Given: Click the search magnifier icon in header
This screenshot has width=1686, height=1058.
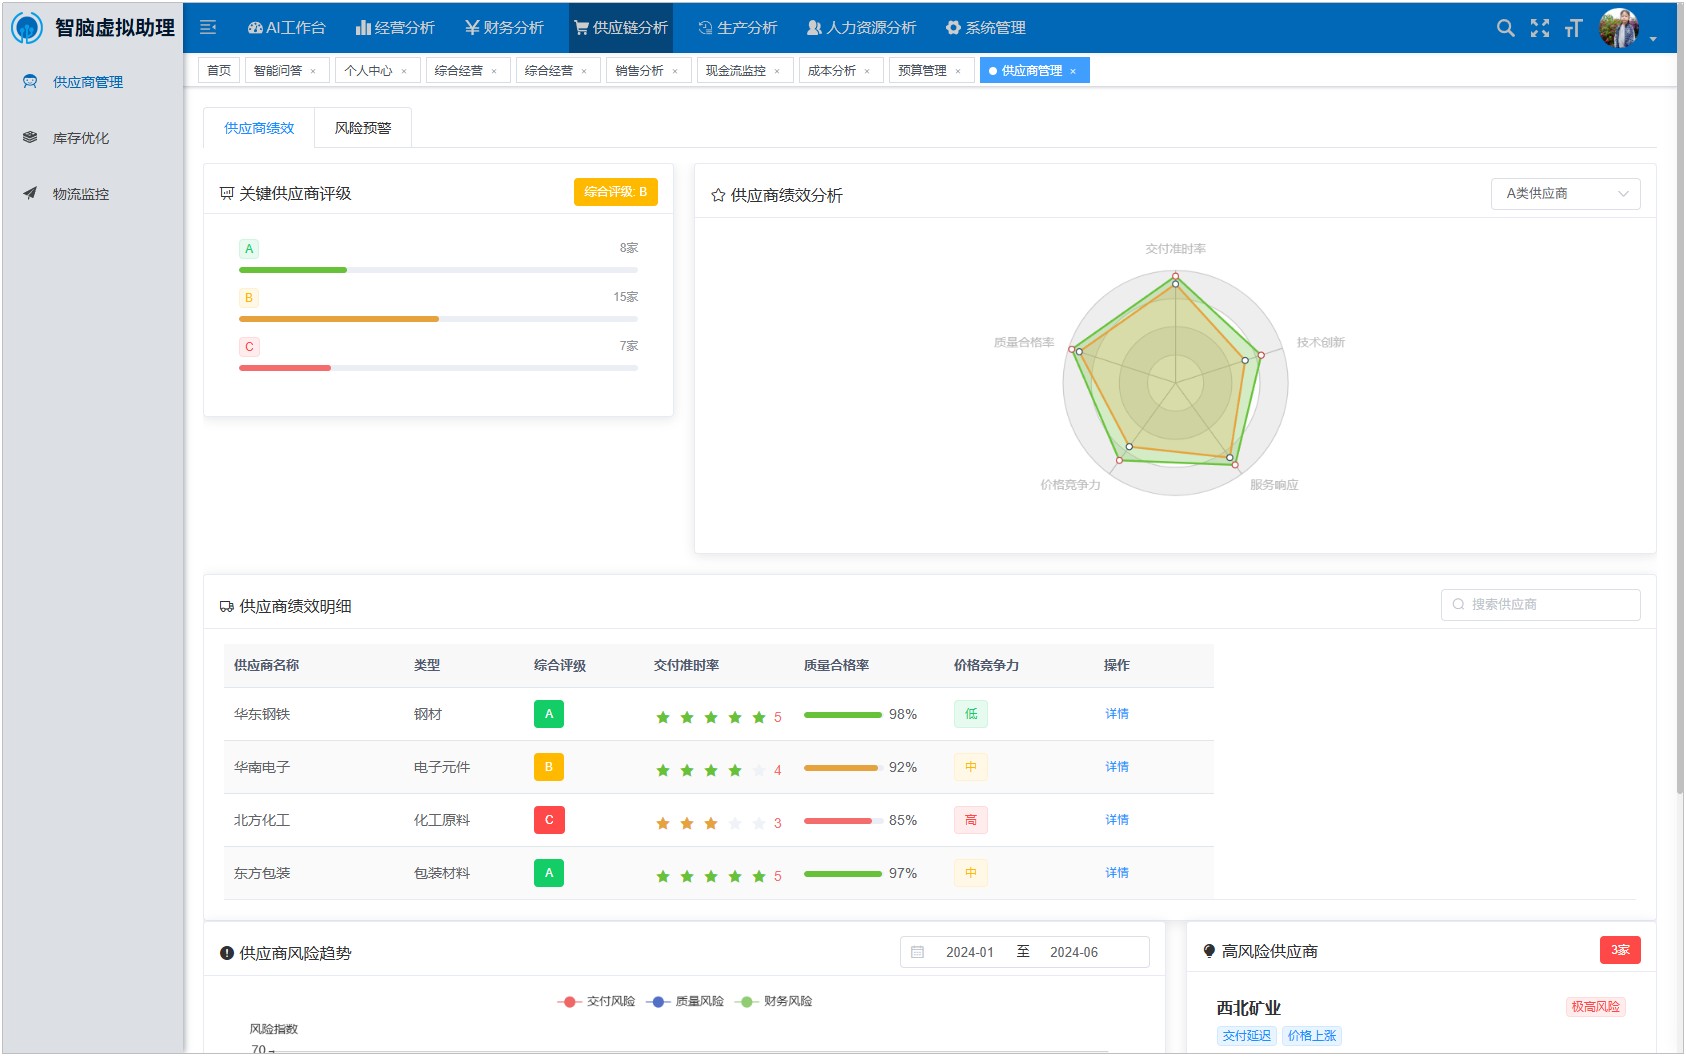Looking at the screenshot, I should coord(1505,28).
